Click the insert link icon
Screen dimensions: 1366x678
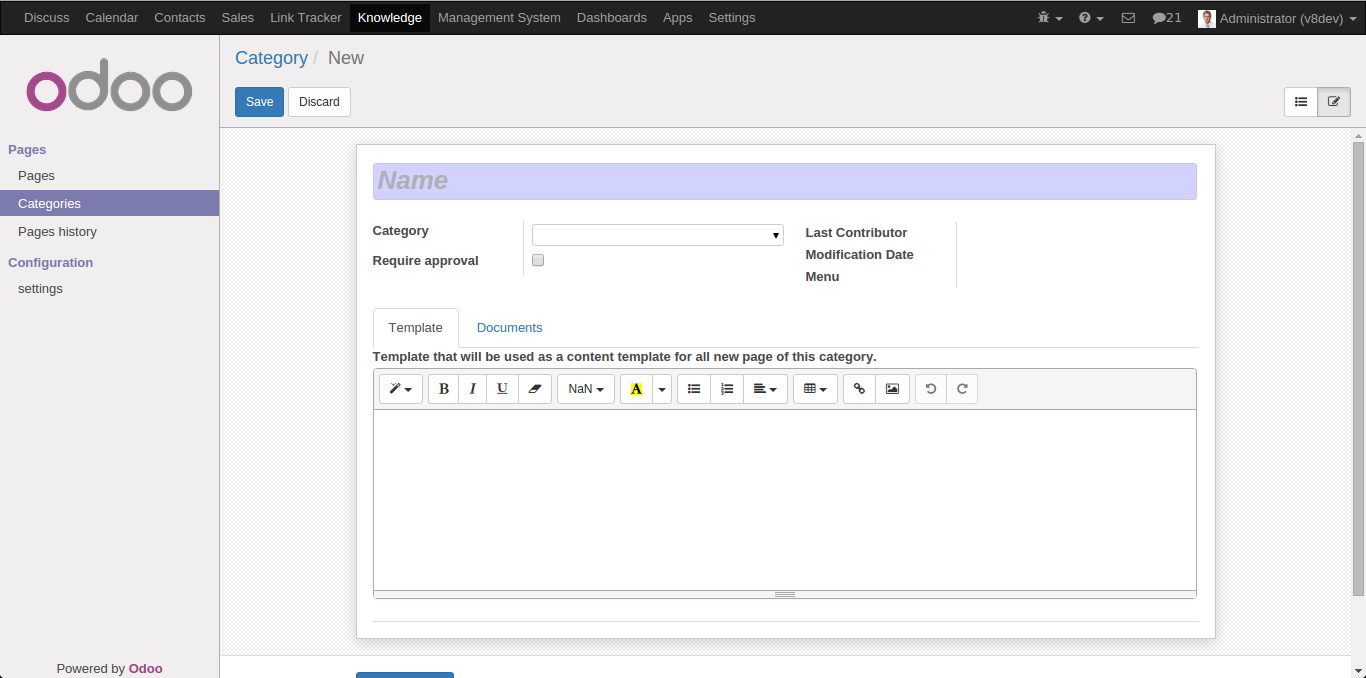[x=859, y=389]
